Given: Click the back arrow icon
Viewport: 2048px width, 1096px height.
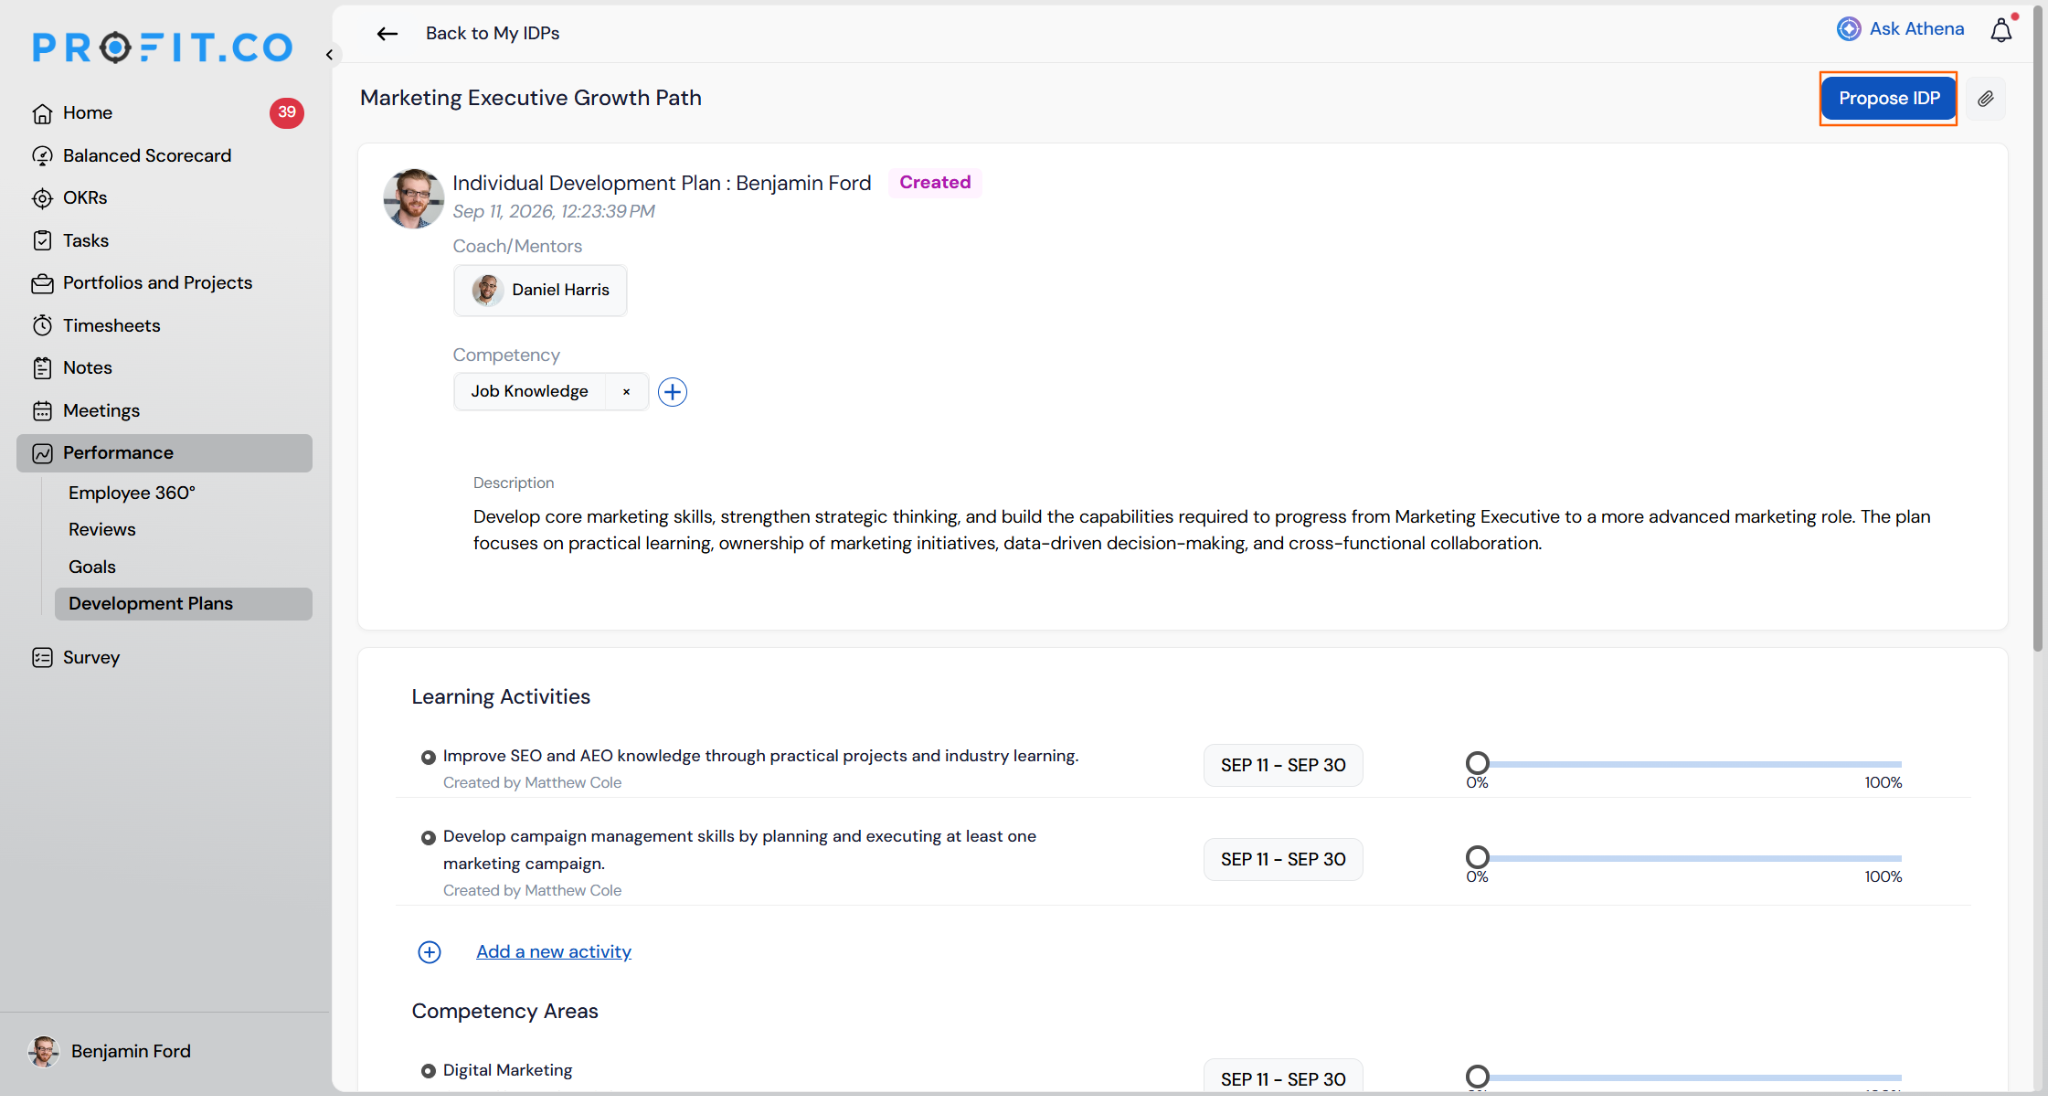Looking at the screenshot, I should (x=387, y=33).
